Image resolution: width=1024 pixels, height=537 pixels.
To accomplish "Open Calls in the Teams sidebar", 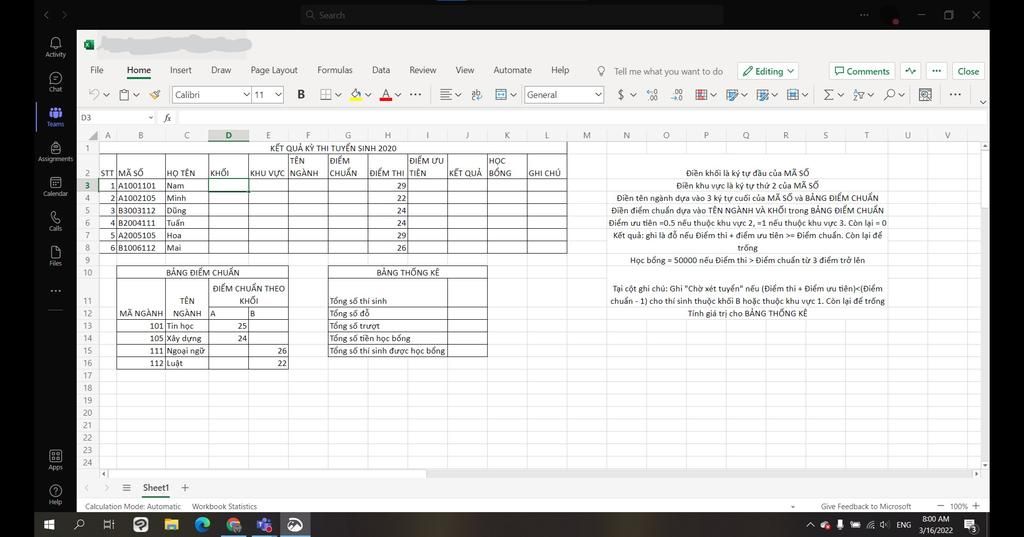I will pyautogui.click(x=56, y=221).
